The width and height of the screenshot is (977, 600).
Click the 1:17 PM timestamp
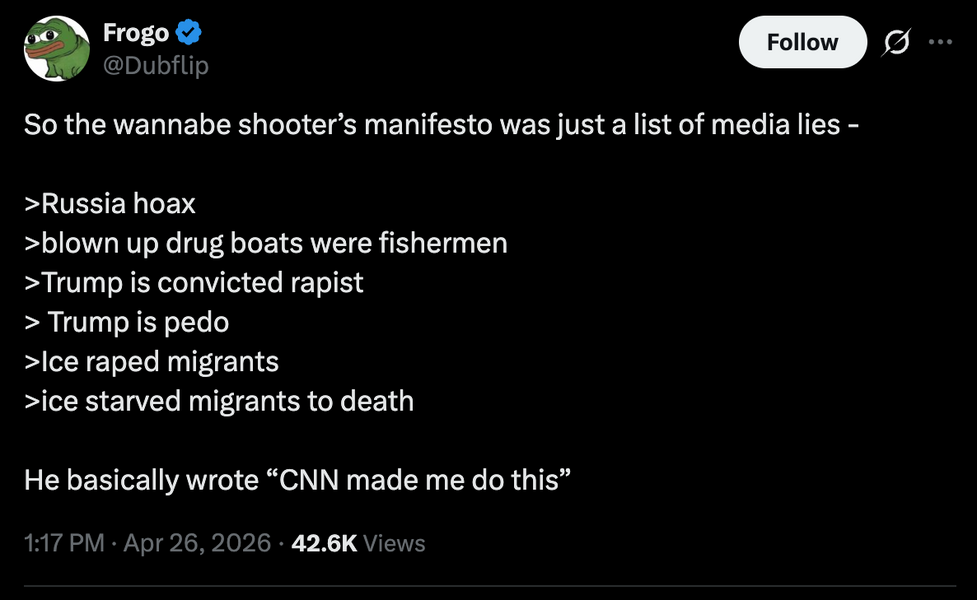pyautogui.click(x=64, y=543)
